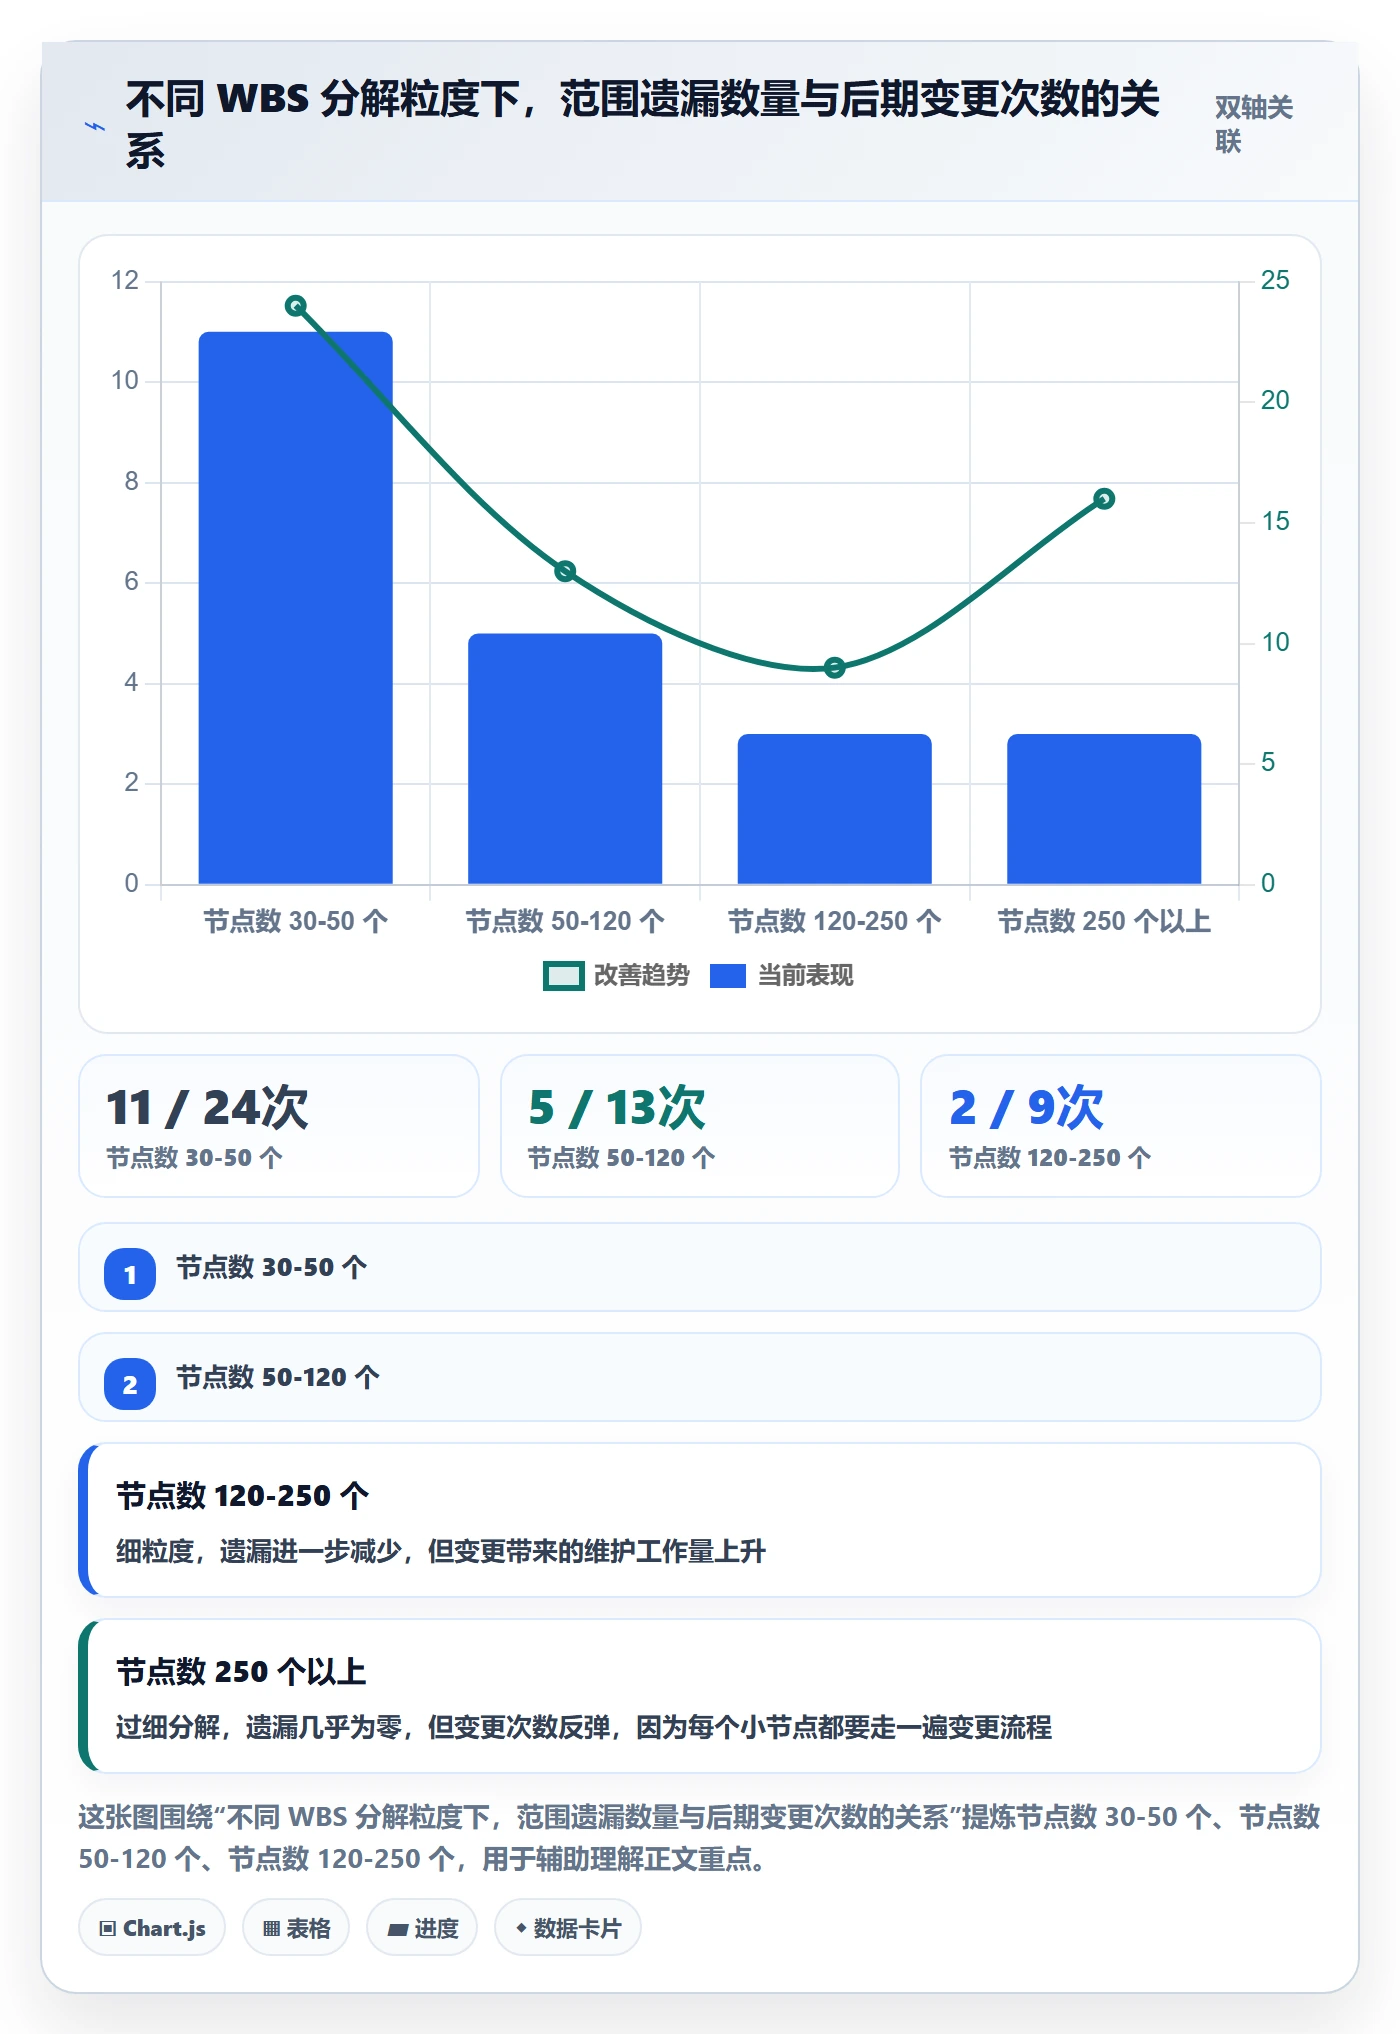This screenshot has height=2034, width=1400.
Task: Select the "11 / 24次" stat card
Action: click(x=279, y=1126)
